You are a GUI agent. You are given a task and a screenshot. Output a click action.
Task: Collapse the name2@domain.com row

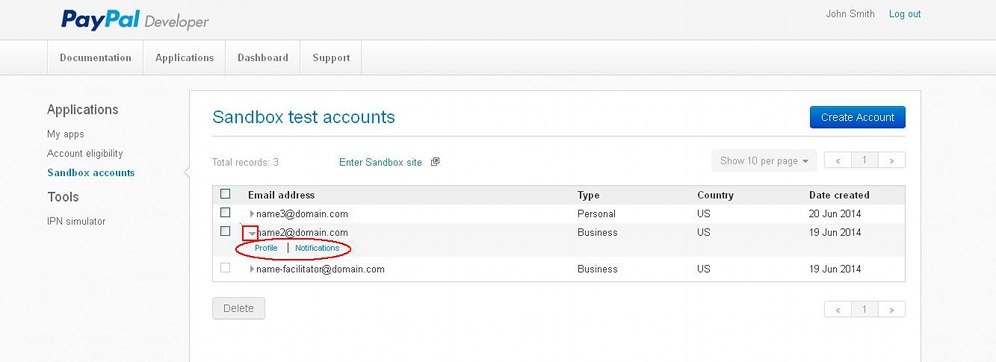pos(252,233)
